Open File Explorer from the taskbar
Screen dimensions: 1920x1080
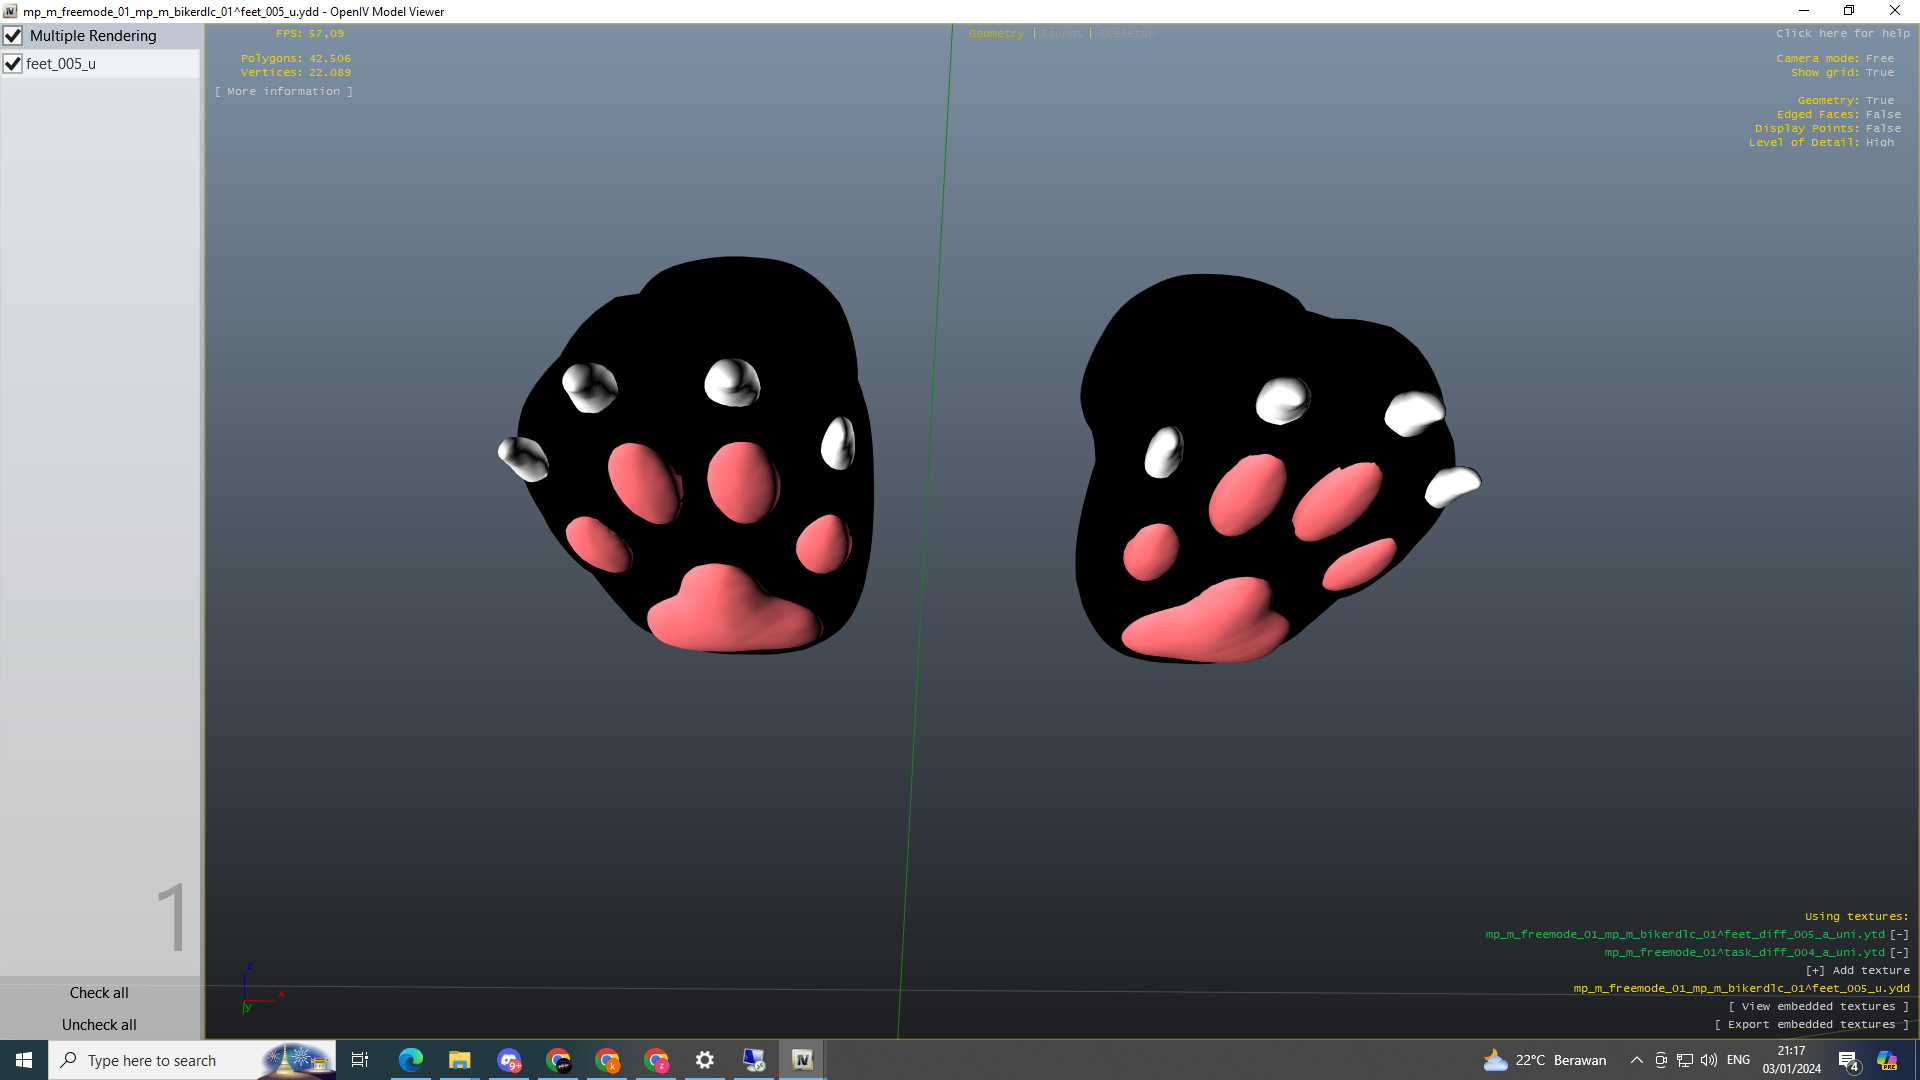click(460, 1060)
